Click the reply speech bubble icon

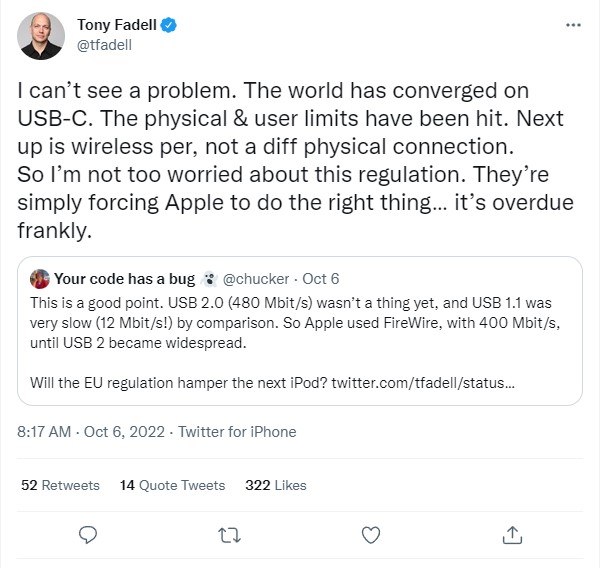tap(87, 533)
